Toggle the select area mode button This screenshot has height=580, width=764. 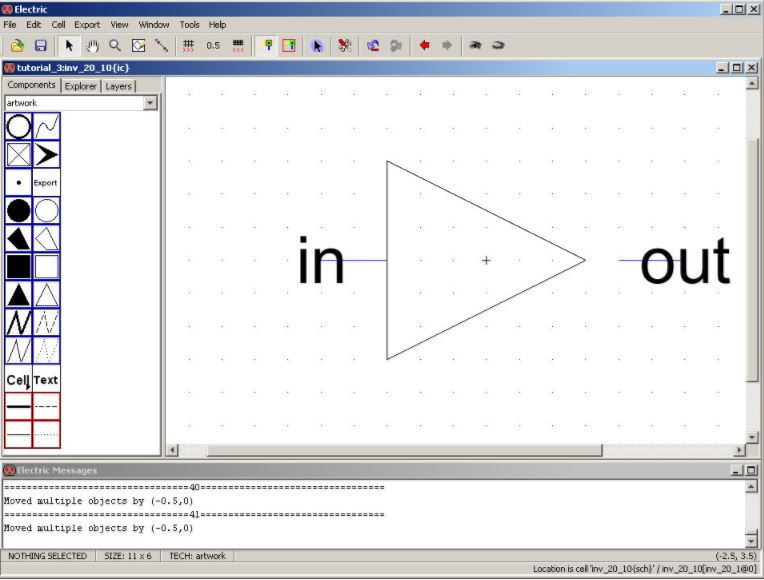tap(289, 45)
